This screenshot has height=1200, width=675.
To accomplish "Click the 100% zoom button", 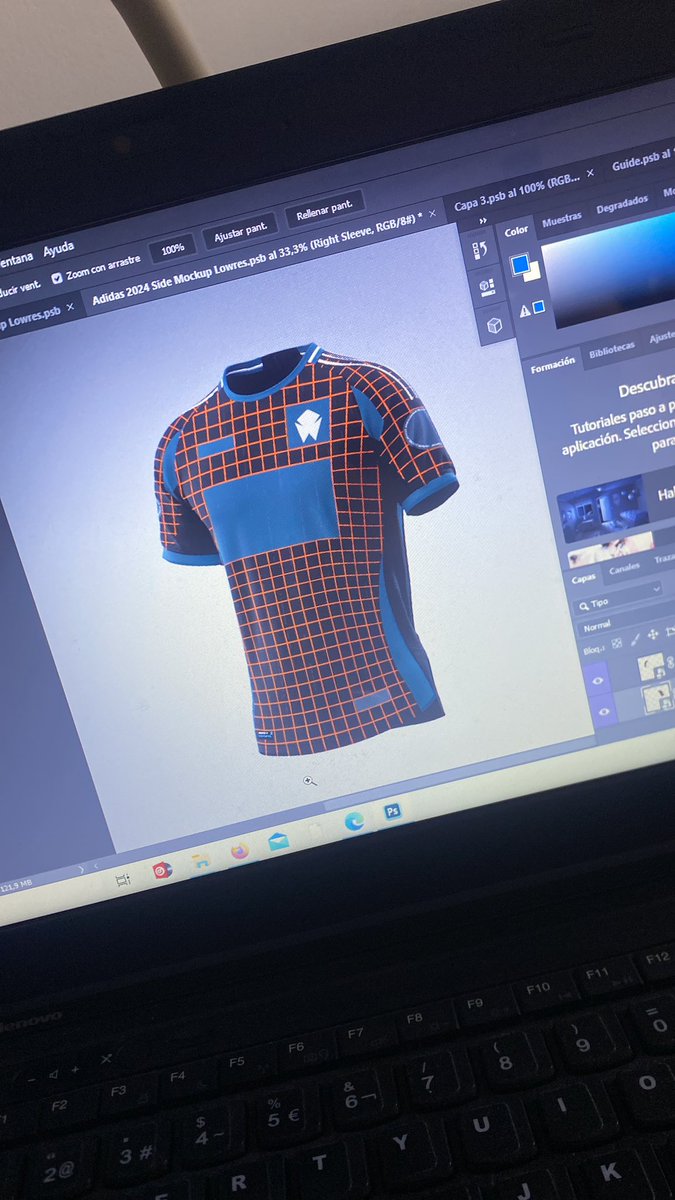I will 172,248.
